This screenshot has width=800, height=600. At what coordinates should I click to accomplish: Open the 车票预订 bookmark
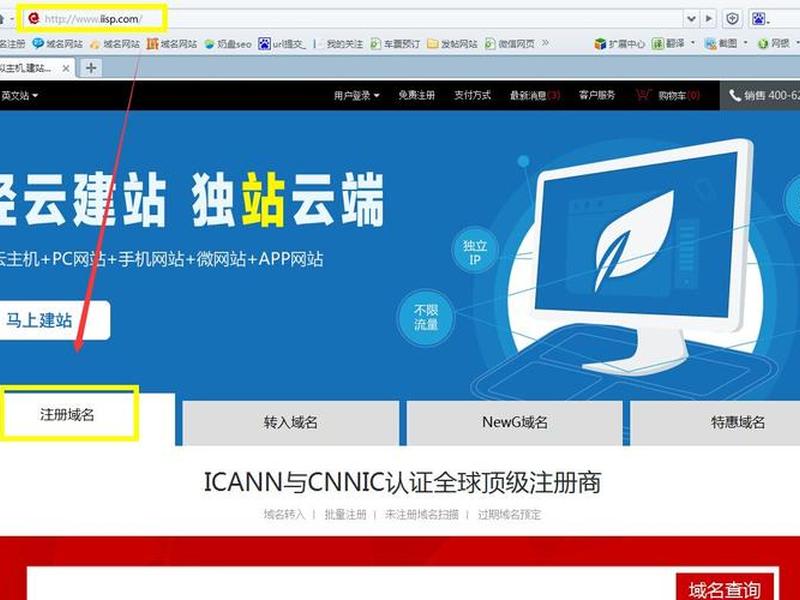(395, 44)
